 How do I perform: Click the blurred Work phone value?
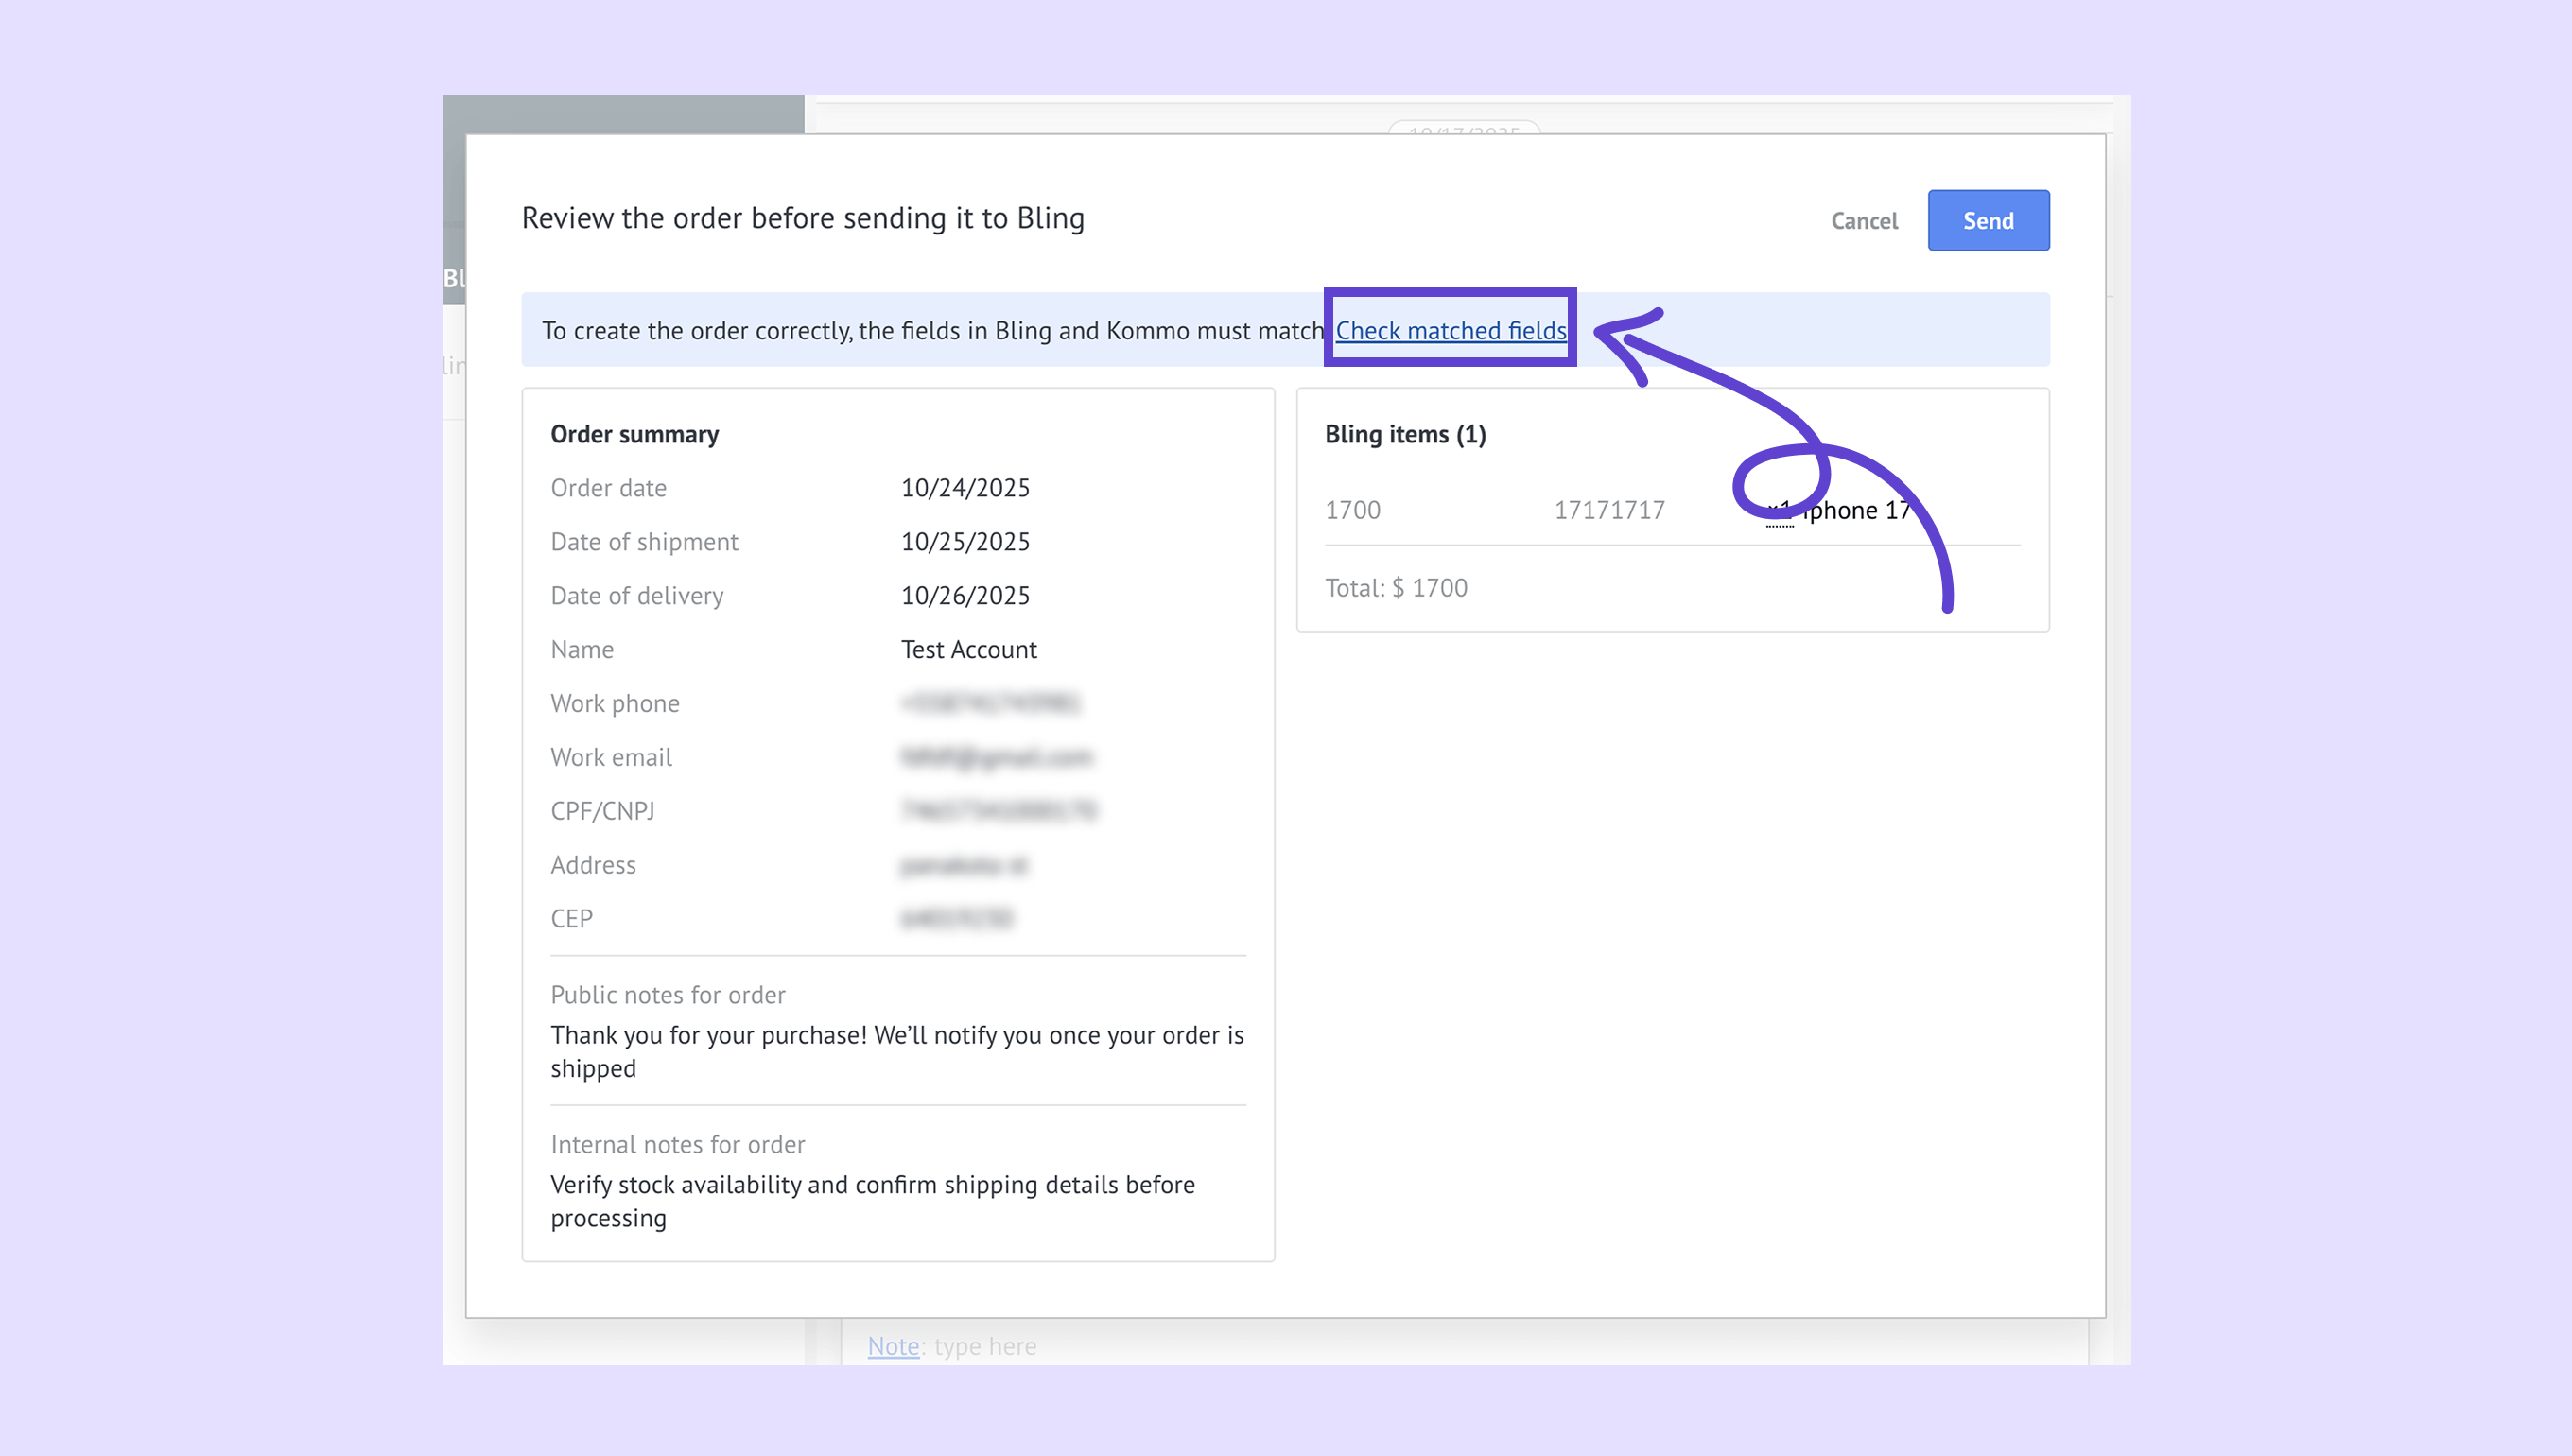point(990,704)
